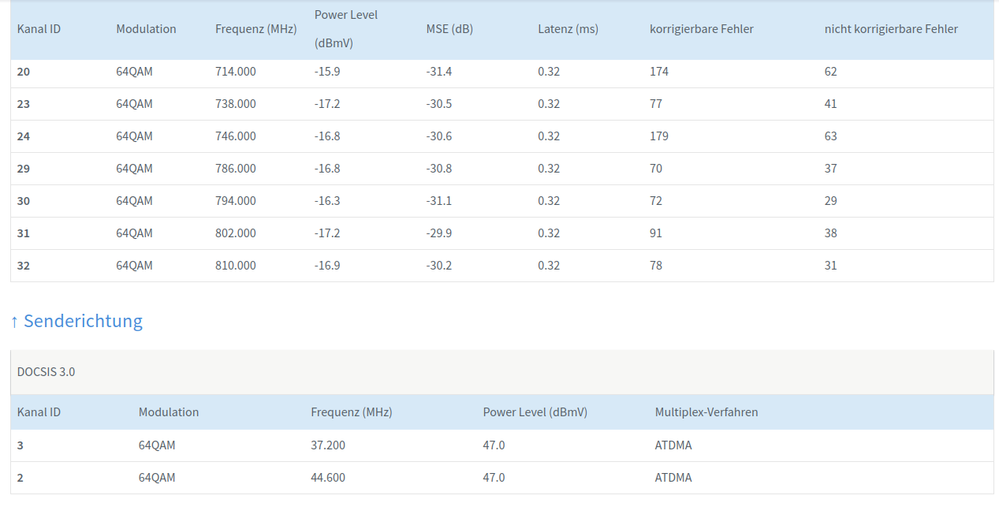999x510 pixels.
Task: Click uncorrectable errors value 41
Action: (830, 104)
